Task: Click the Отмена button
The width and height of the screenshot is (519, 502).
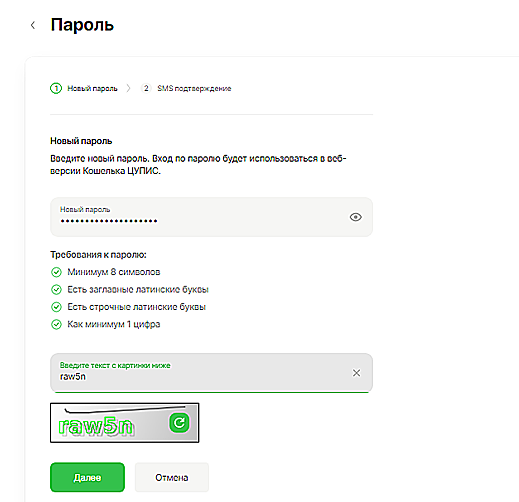Action: (x=172, y=477)
